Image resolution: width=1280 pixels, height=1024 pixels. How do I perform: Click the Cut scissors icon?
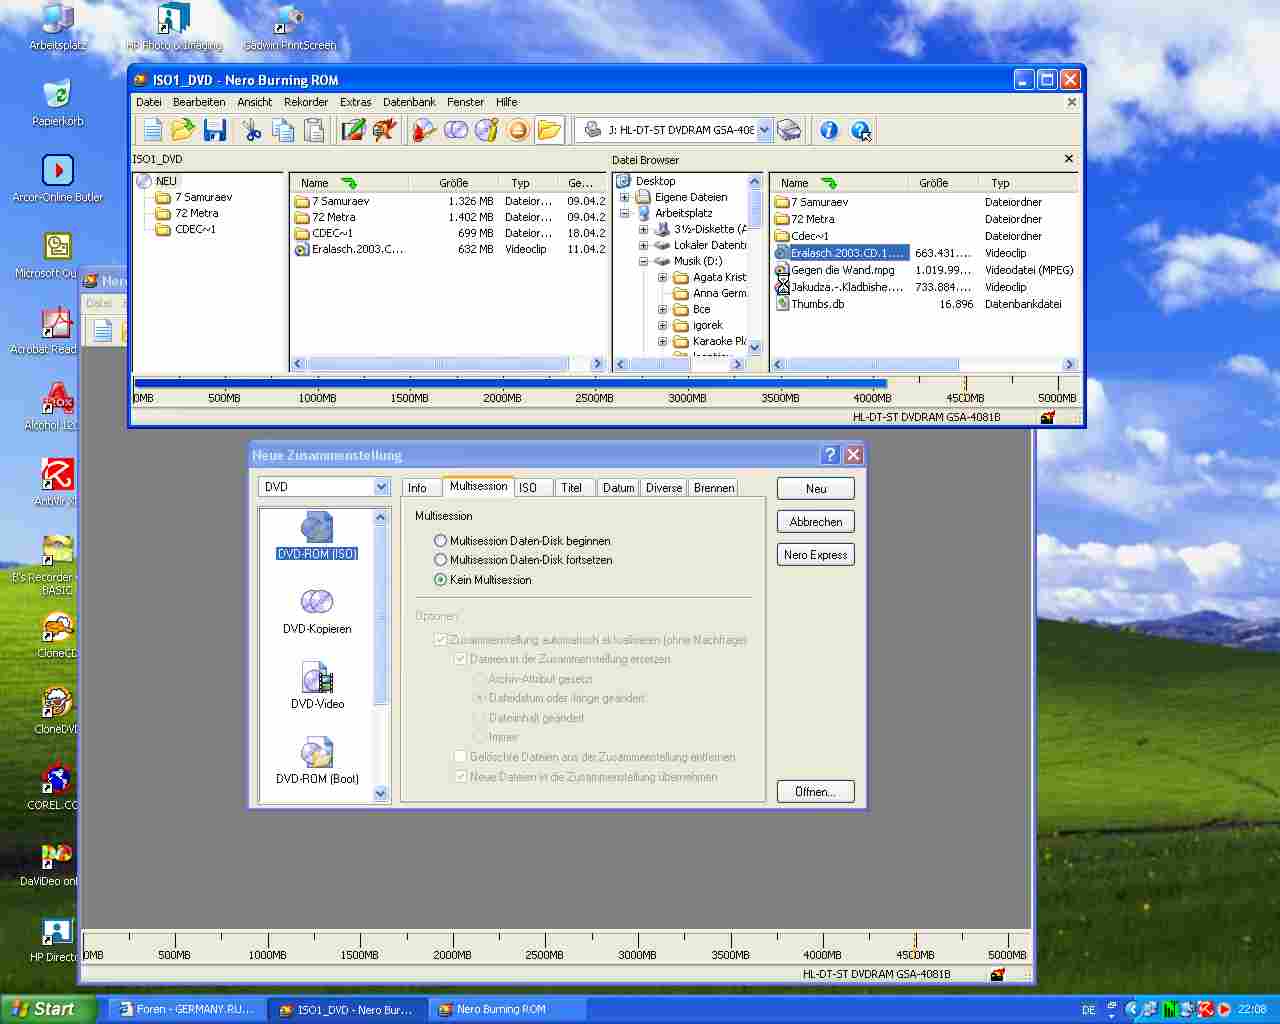[x=252, y=130]
